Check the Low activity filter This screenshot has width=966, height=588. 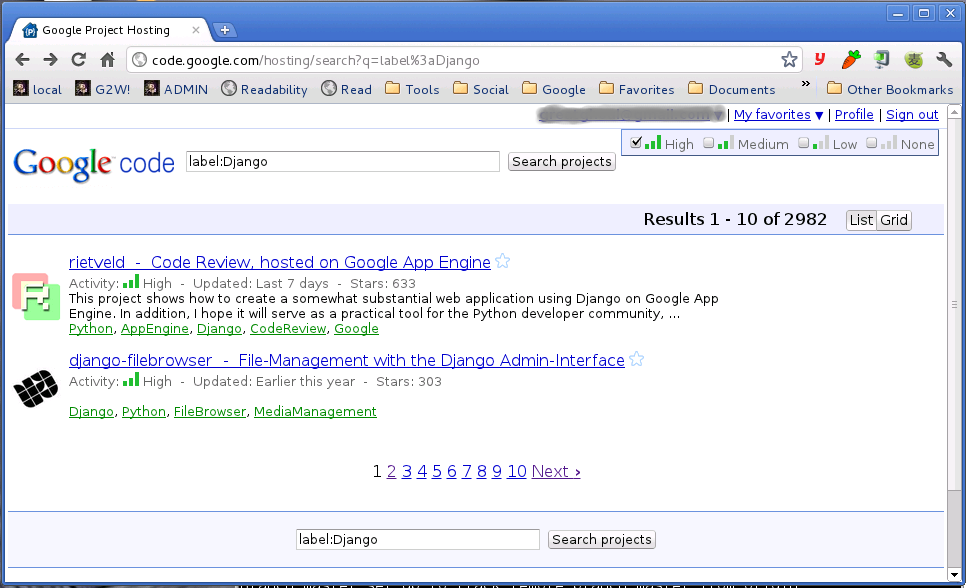point(803,143)
